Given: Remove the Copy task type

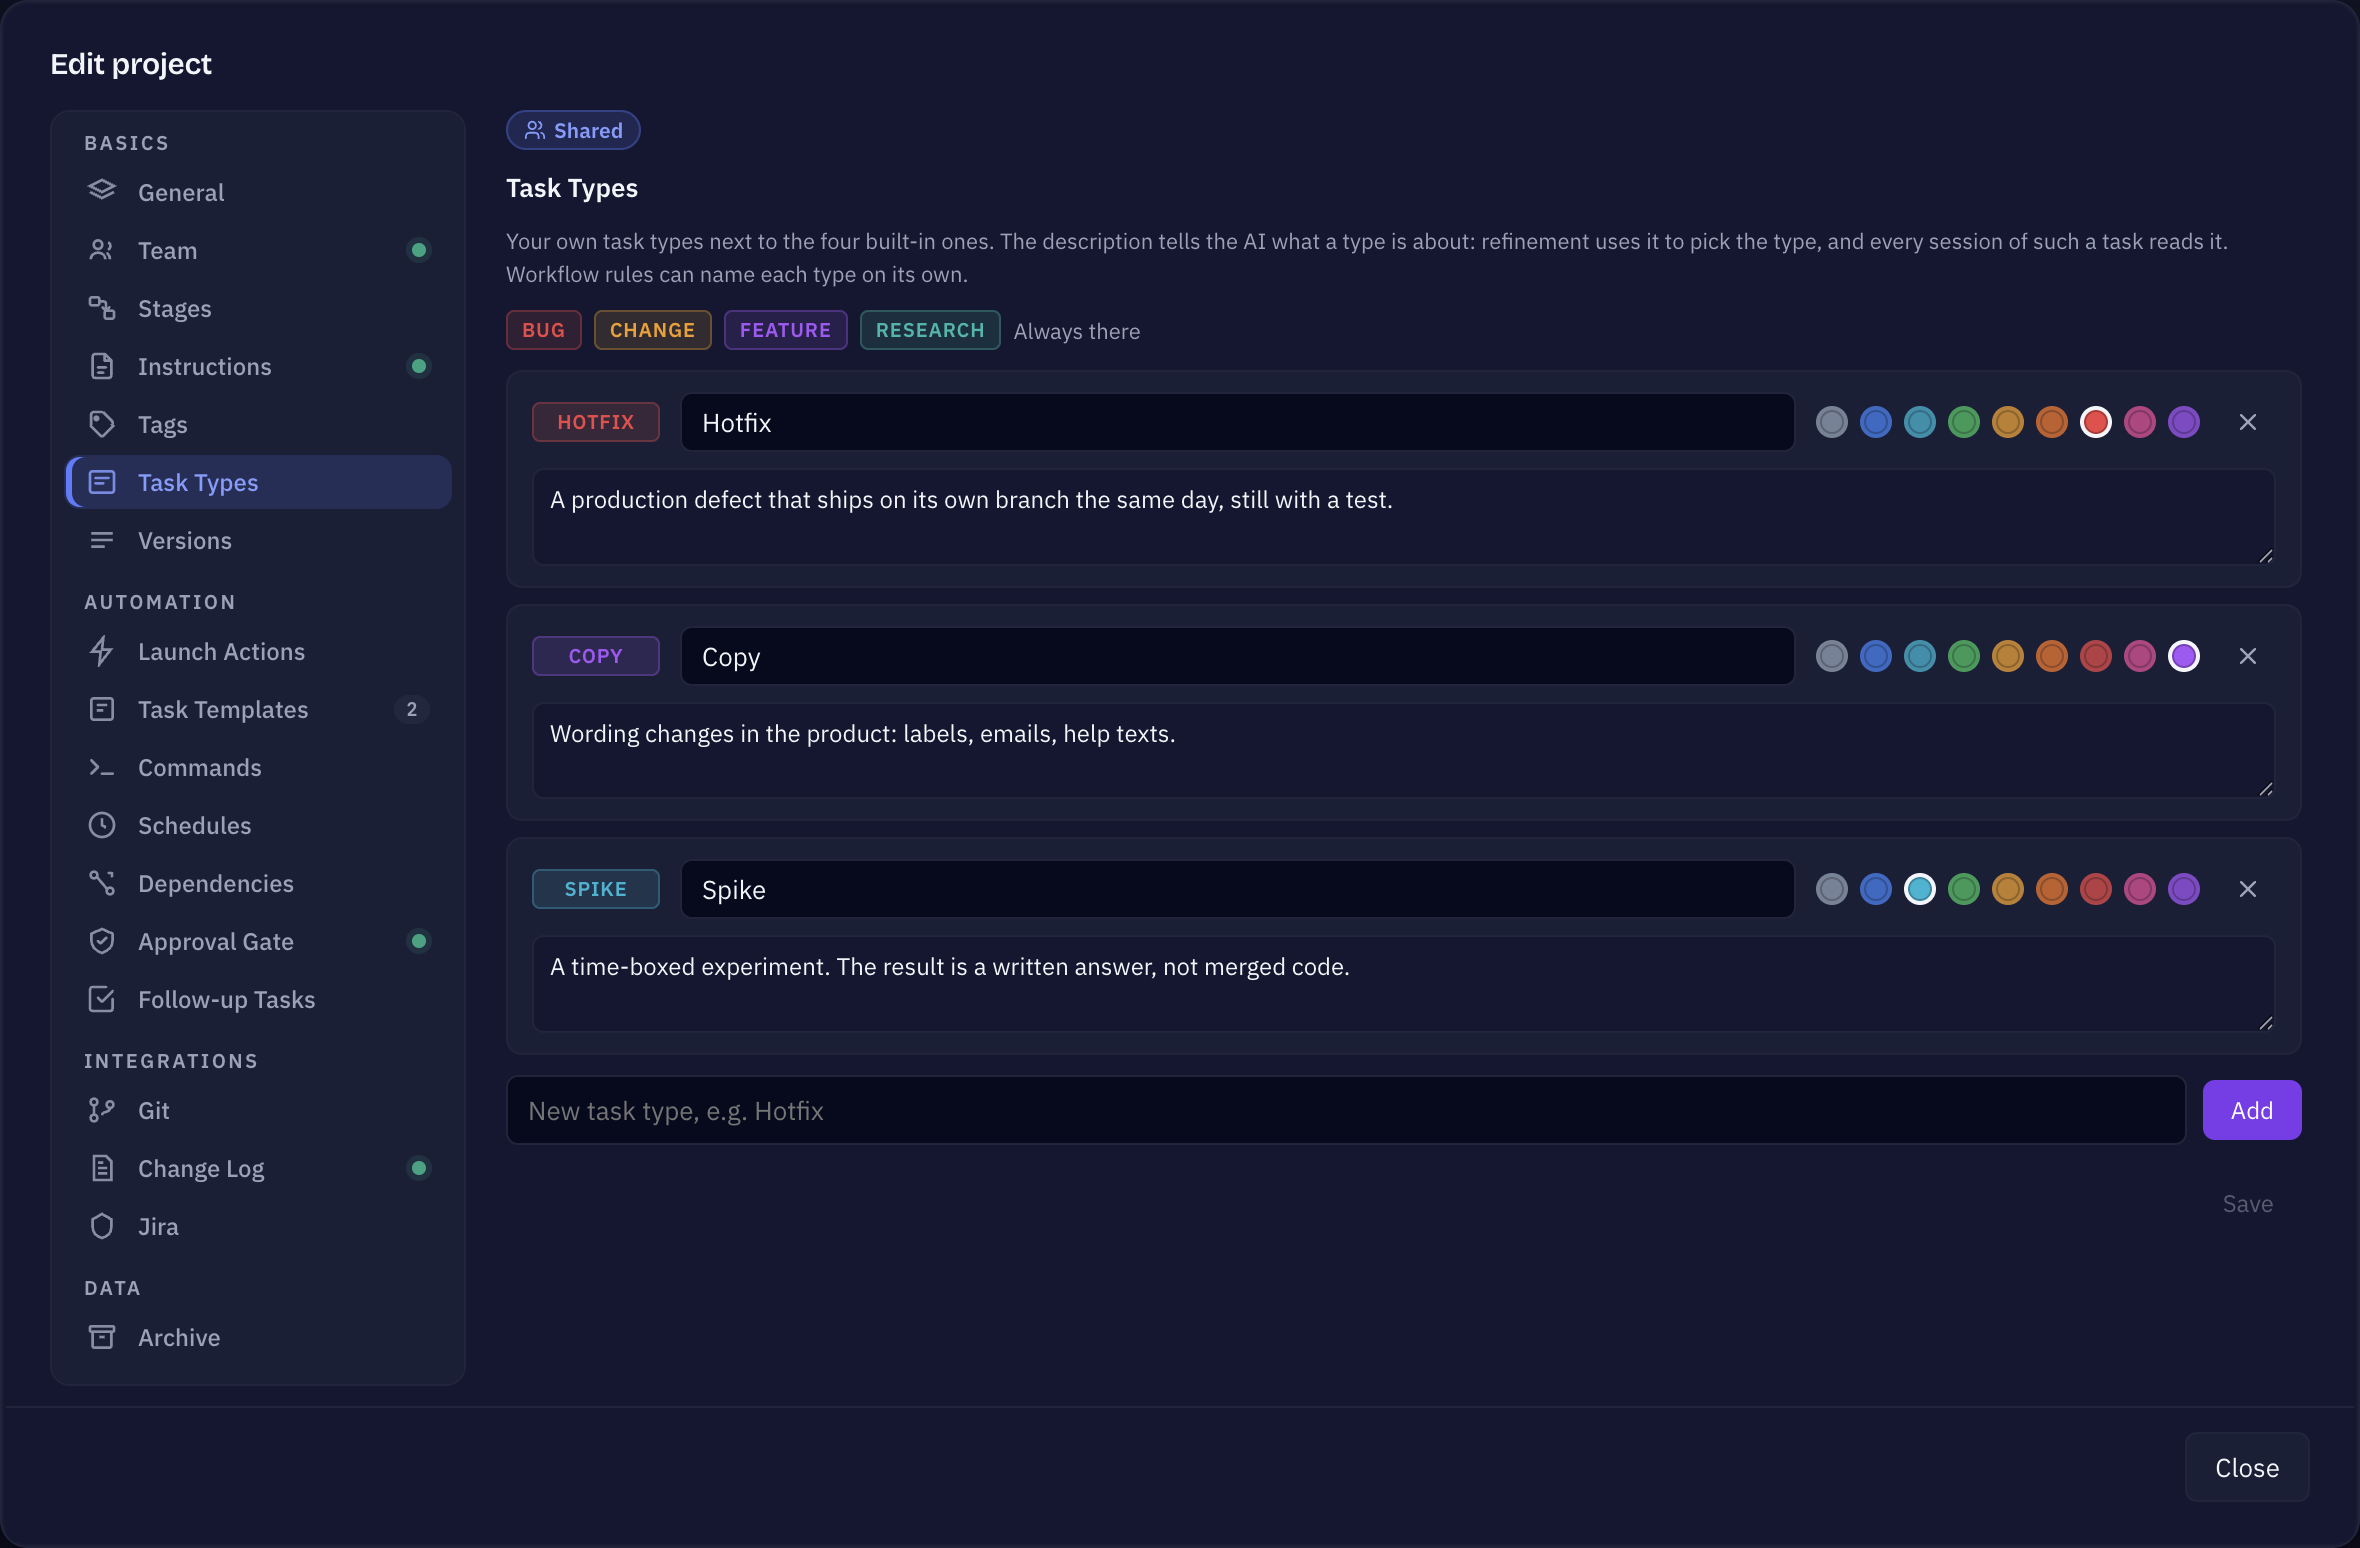Looking at the screenshot, I should 2247,656.
